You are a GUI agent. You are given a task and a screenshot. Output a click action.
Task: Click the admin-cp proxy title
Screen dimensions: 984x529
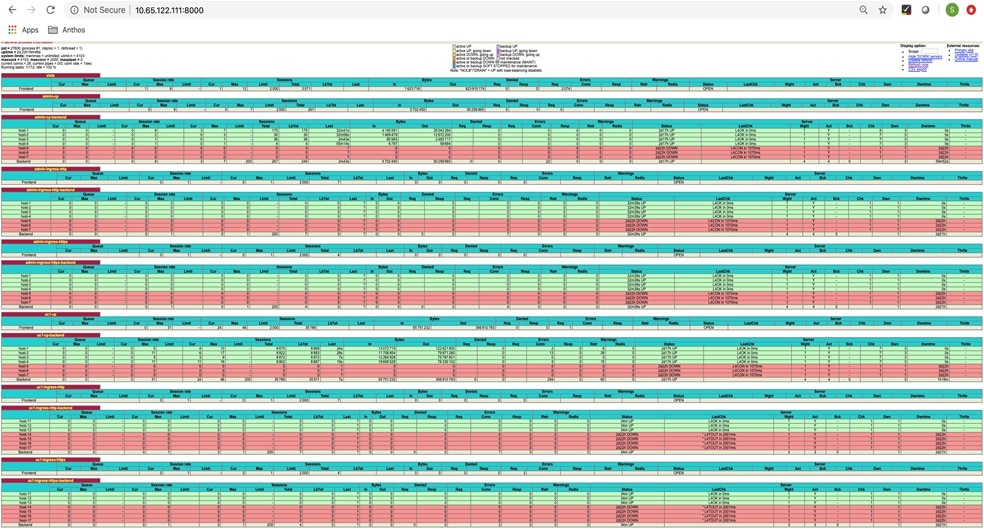point(50,97)
